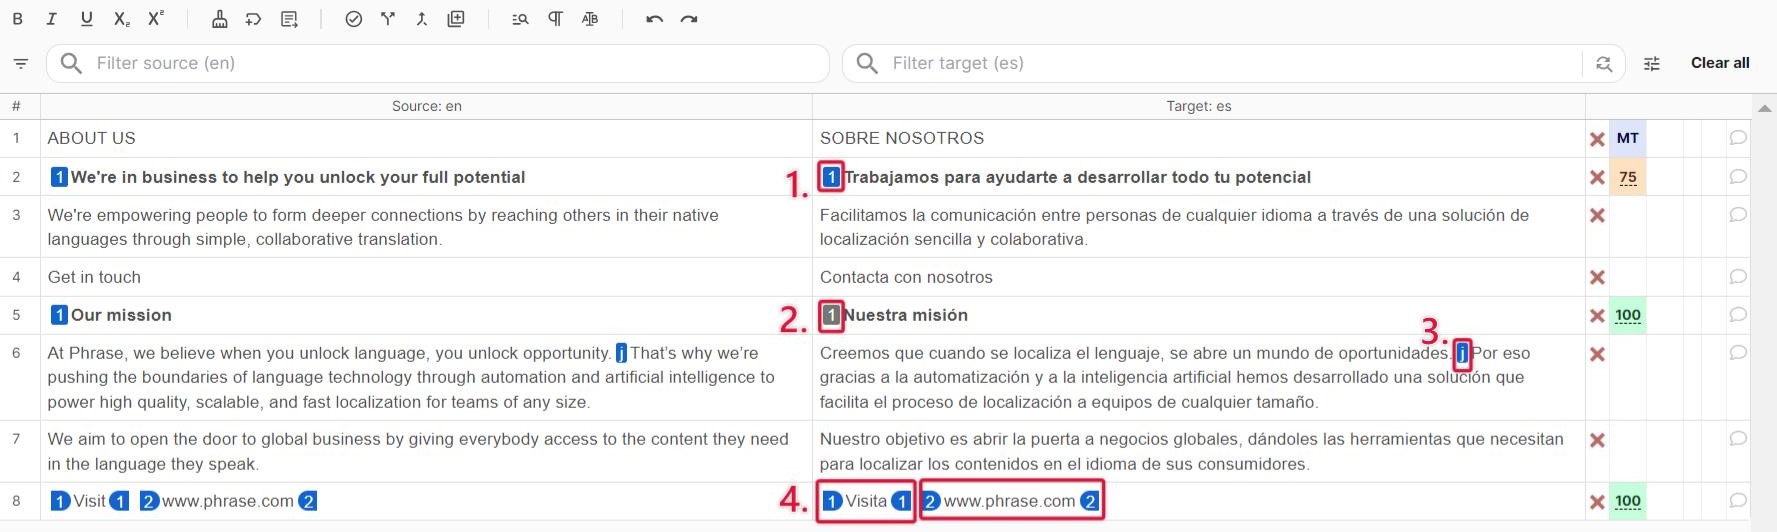The height and width of the screenshot is (532, 1777).
Task: Click the 'Facilitamos la comunicación' target segment
Action: (x=1198, y=227)
